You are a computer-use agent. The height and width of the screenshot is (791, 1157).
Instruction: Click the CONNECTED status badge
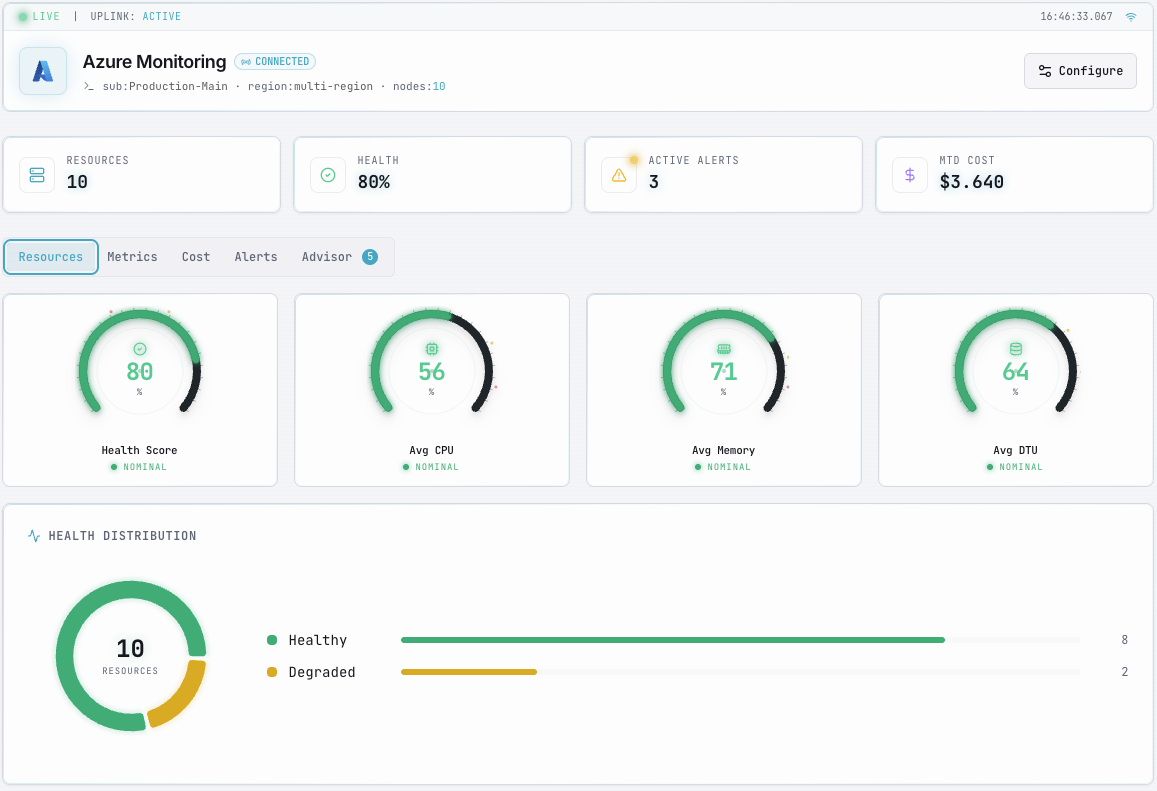pyautogui.click(x=275, y=62)
